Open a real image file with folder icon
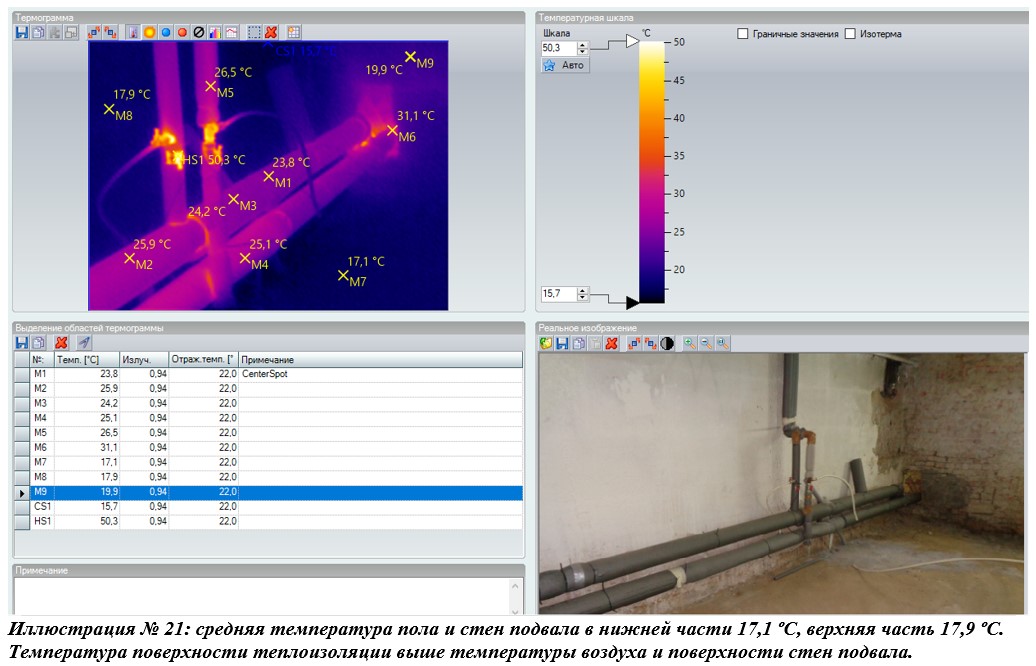 pyautogui.click(x=546, y=343)
